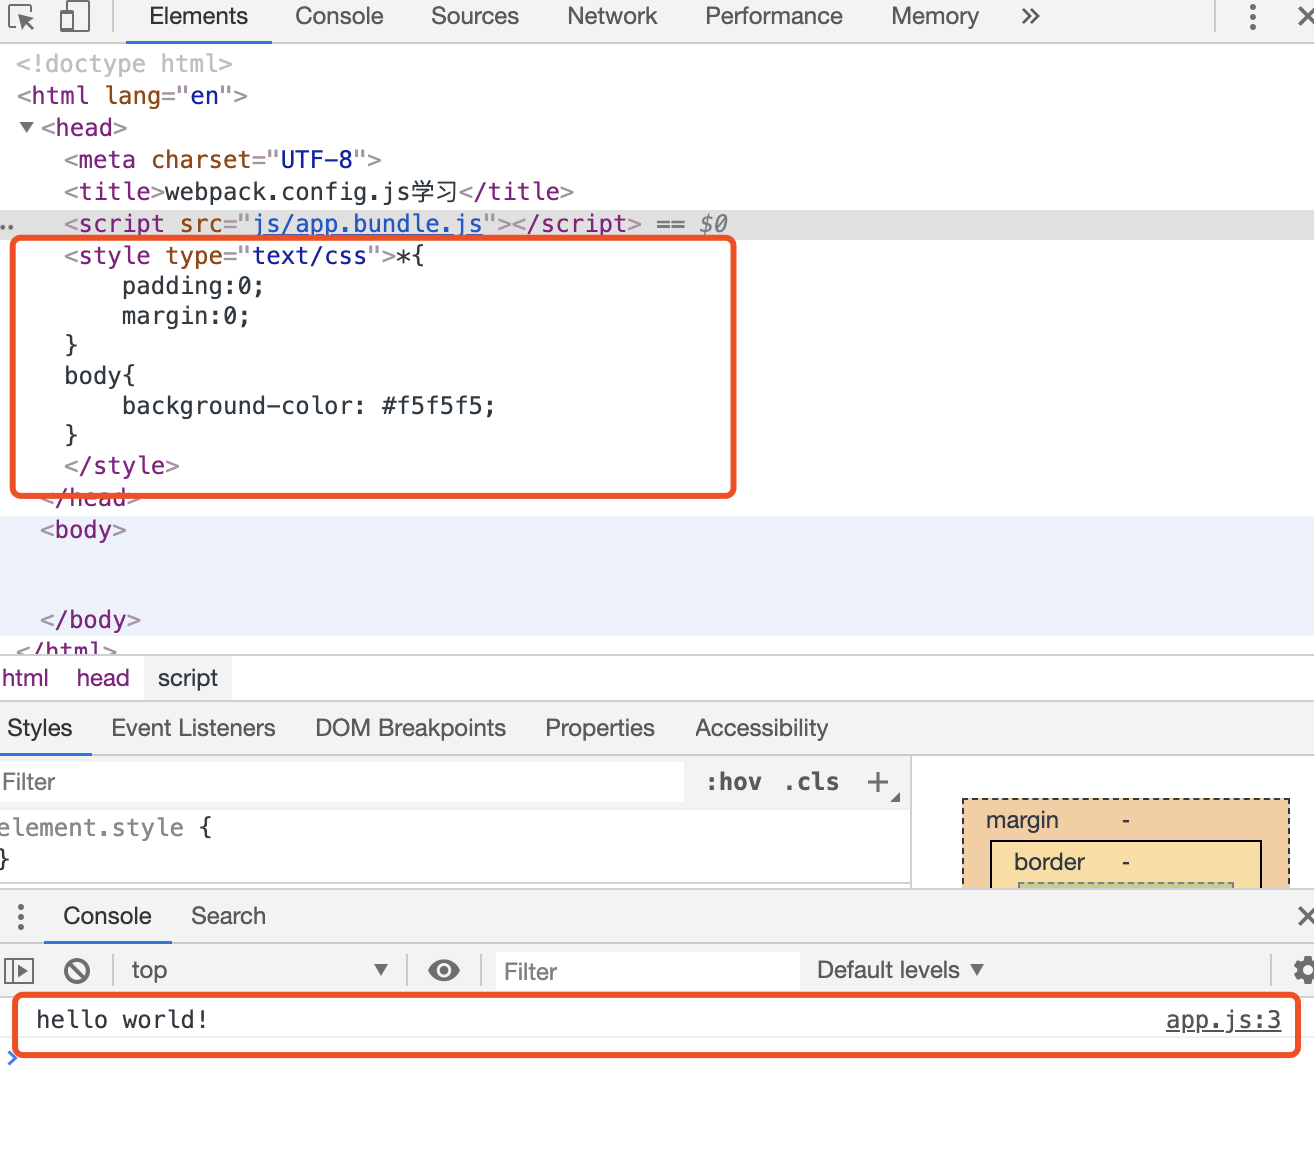Open DevTools three-dot customize menu

coord(1252,16)
